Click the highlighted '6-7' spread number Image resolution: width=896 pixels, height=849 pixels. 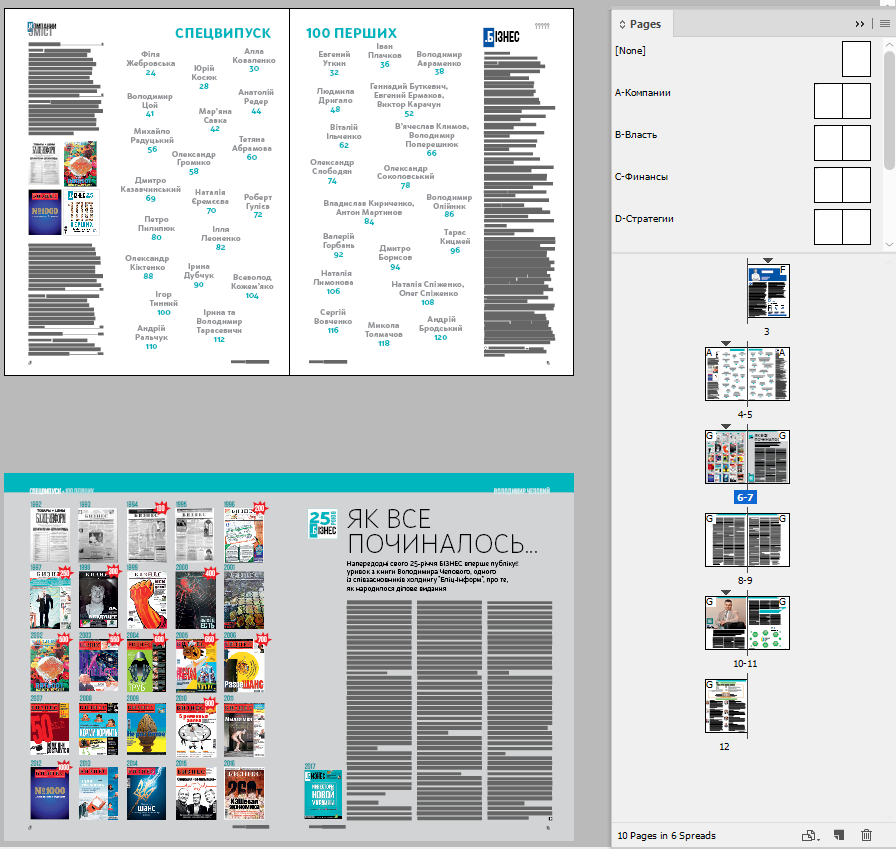click(745, 497)
